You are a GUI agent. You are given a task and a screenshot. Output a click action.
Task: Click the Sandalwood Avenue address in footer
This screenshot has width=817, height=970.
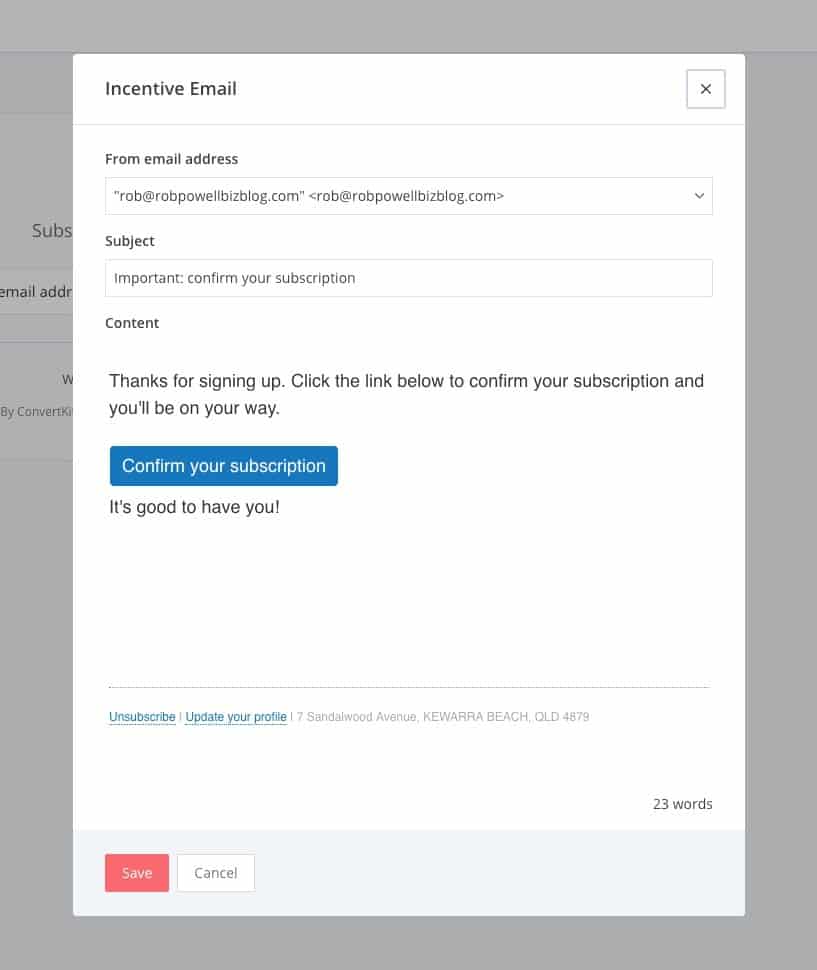click(442, 717)
